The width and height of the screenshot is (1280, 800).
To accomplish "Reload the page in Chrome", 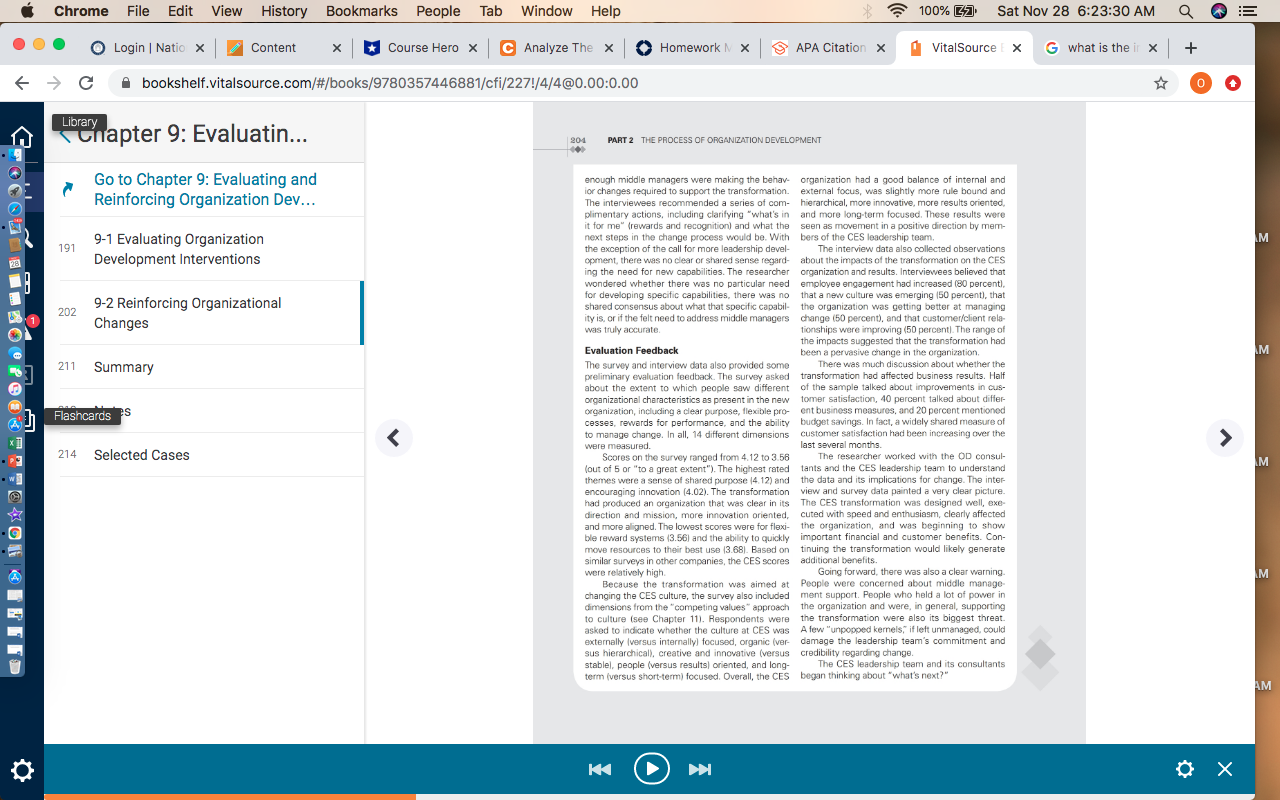I will (x=86, y=83).
